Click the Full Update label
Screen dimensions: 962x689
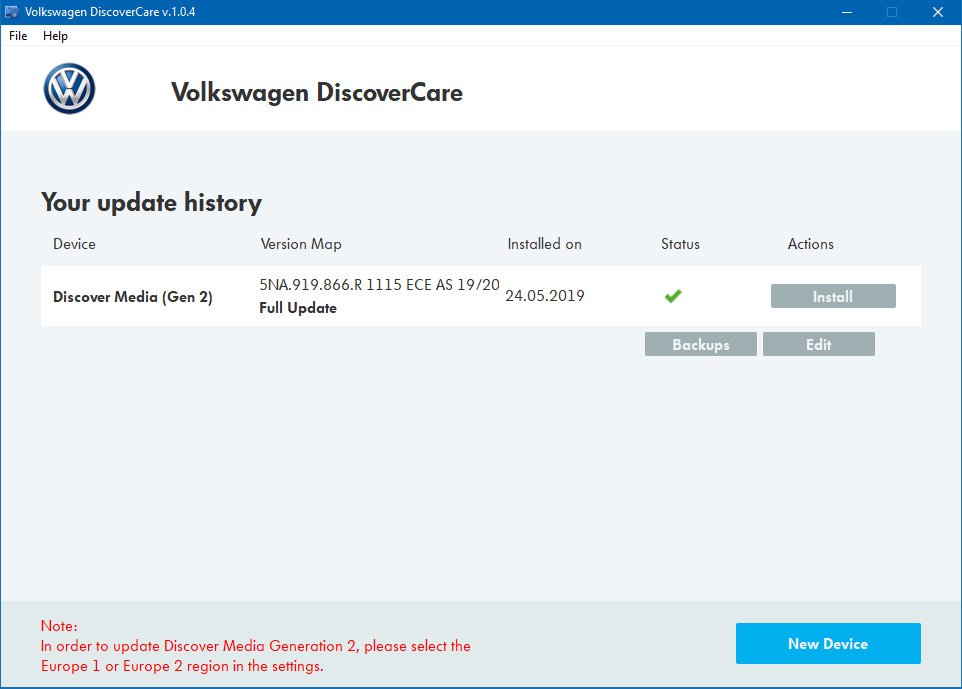pyautogui.click(x=298, y=308)
